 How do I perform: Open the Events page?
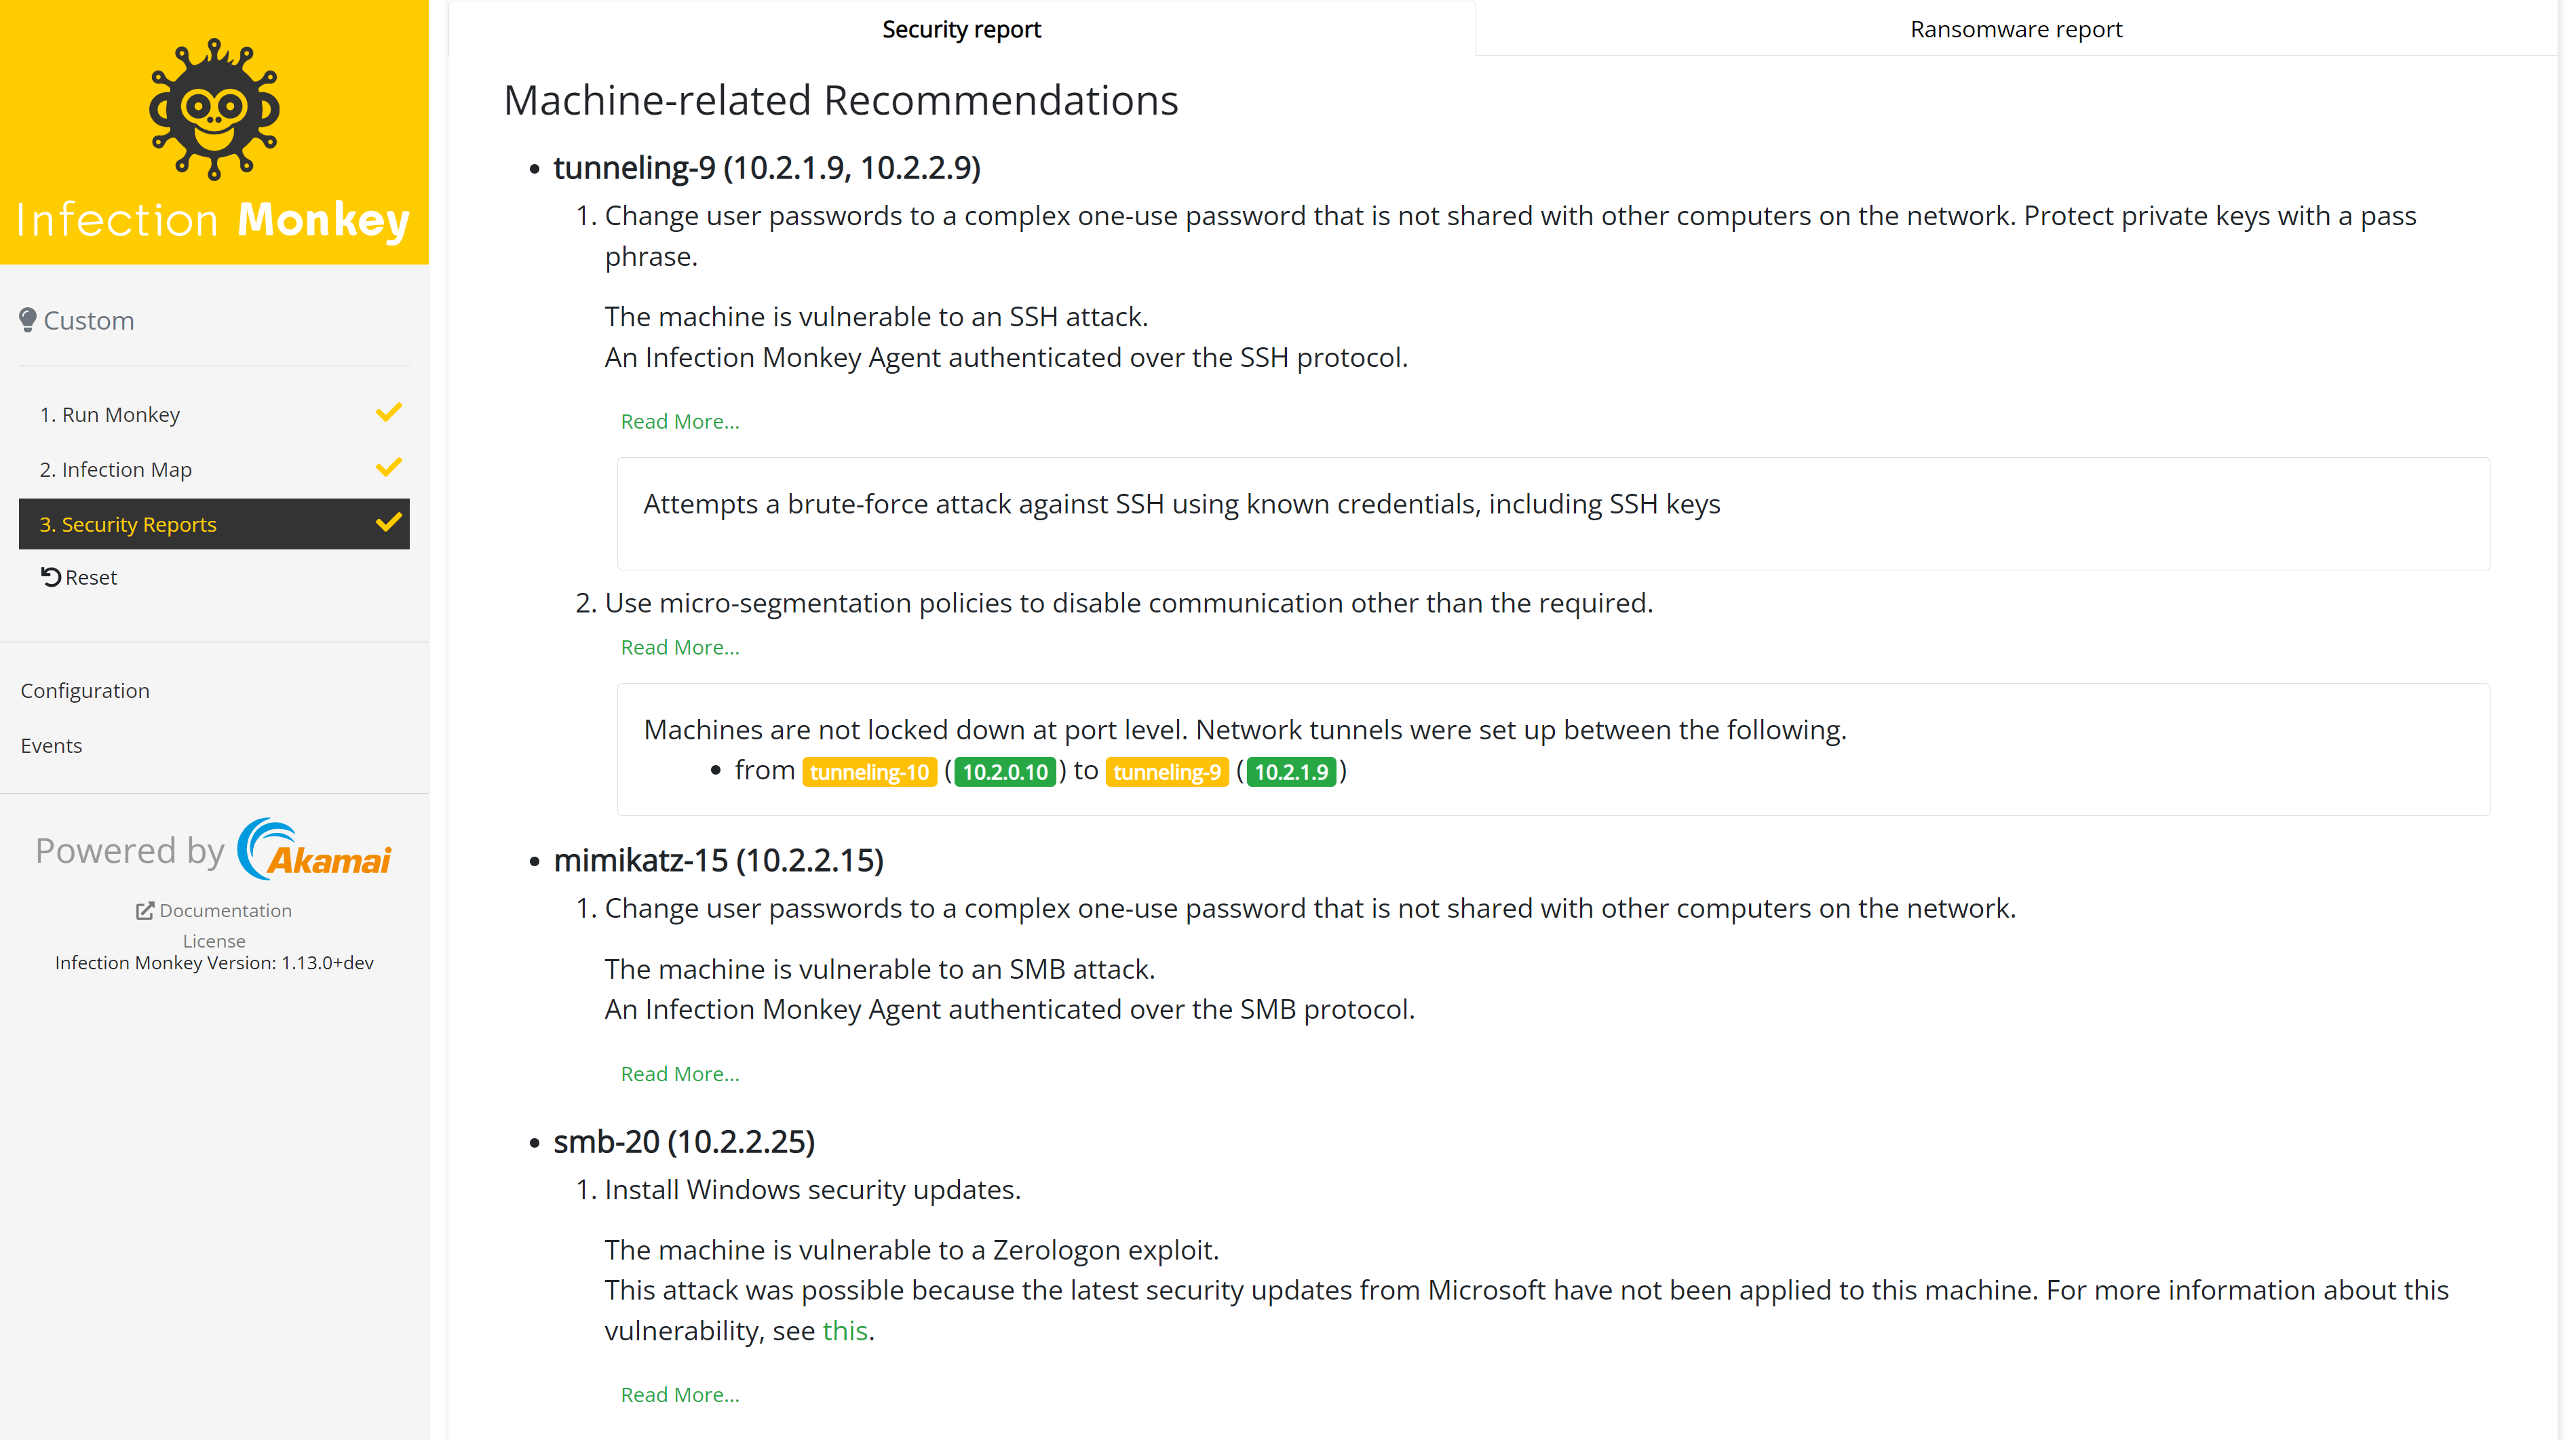[51, 746]
